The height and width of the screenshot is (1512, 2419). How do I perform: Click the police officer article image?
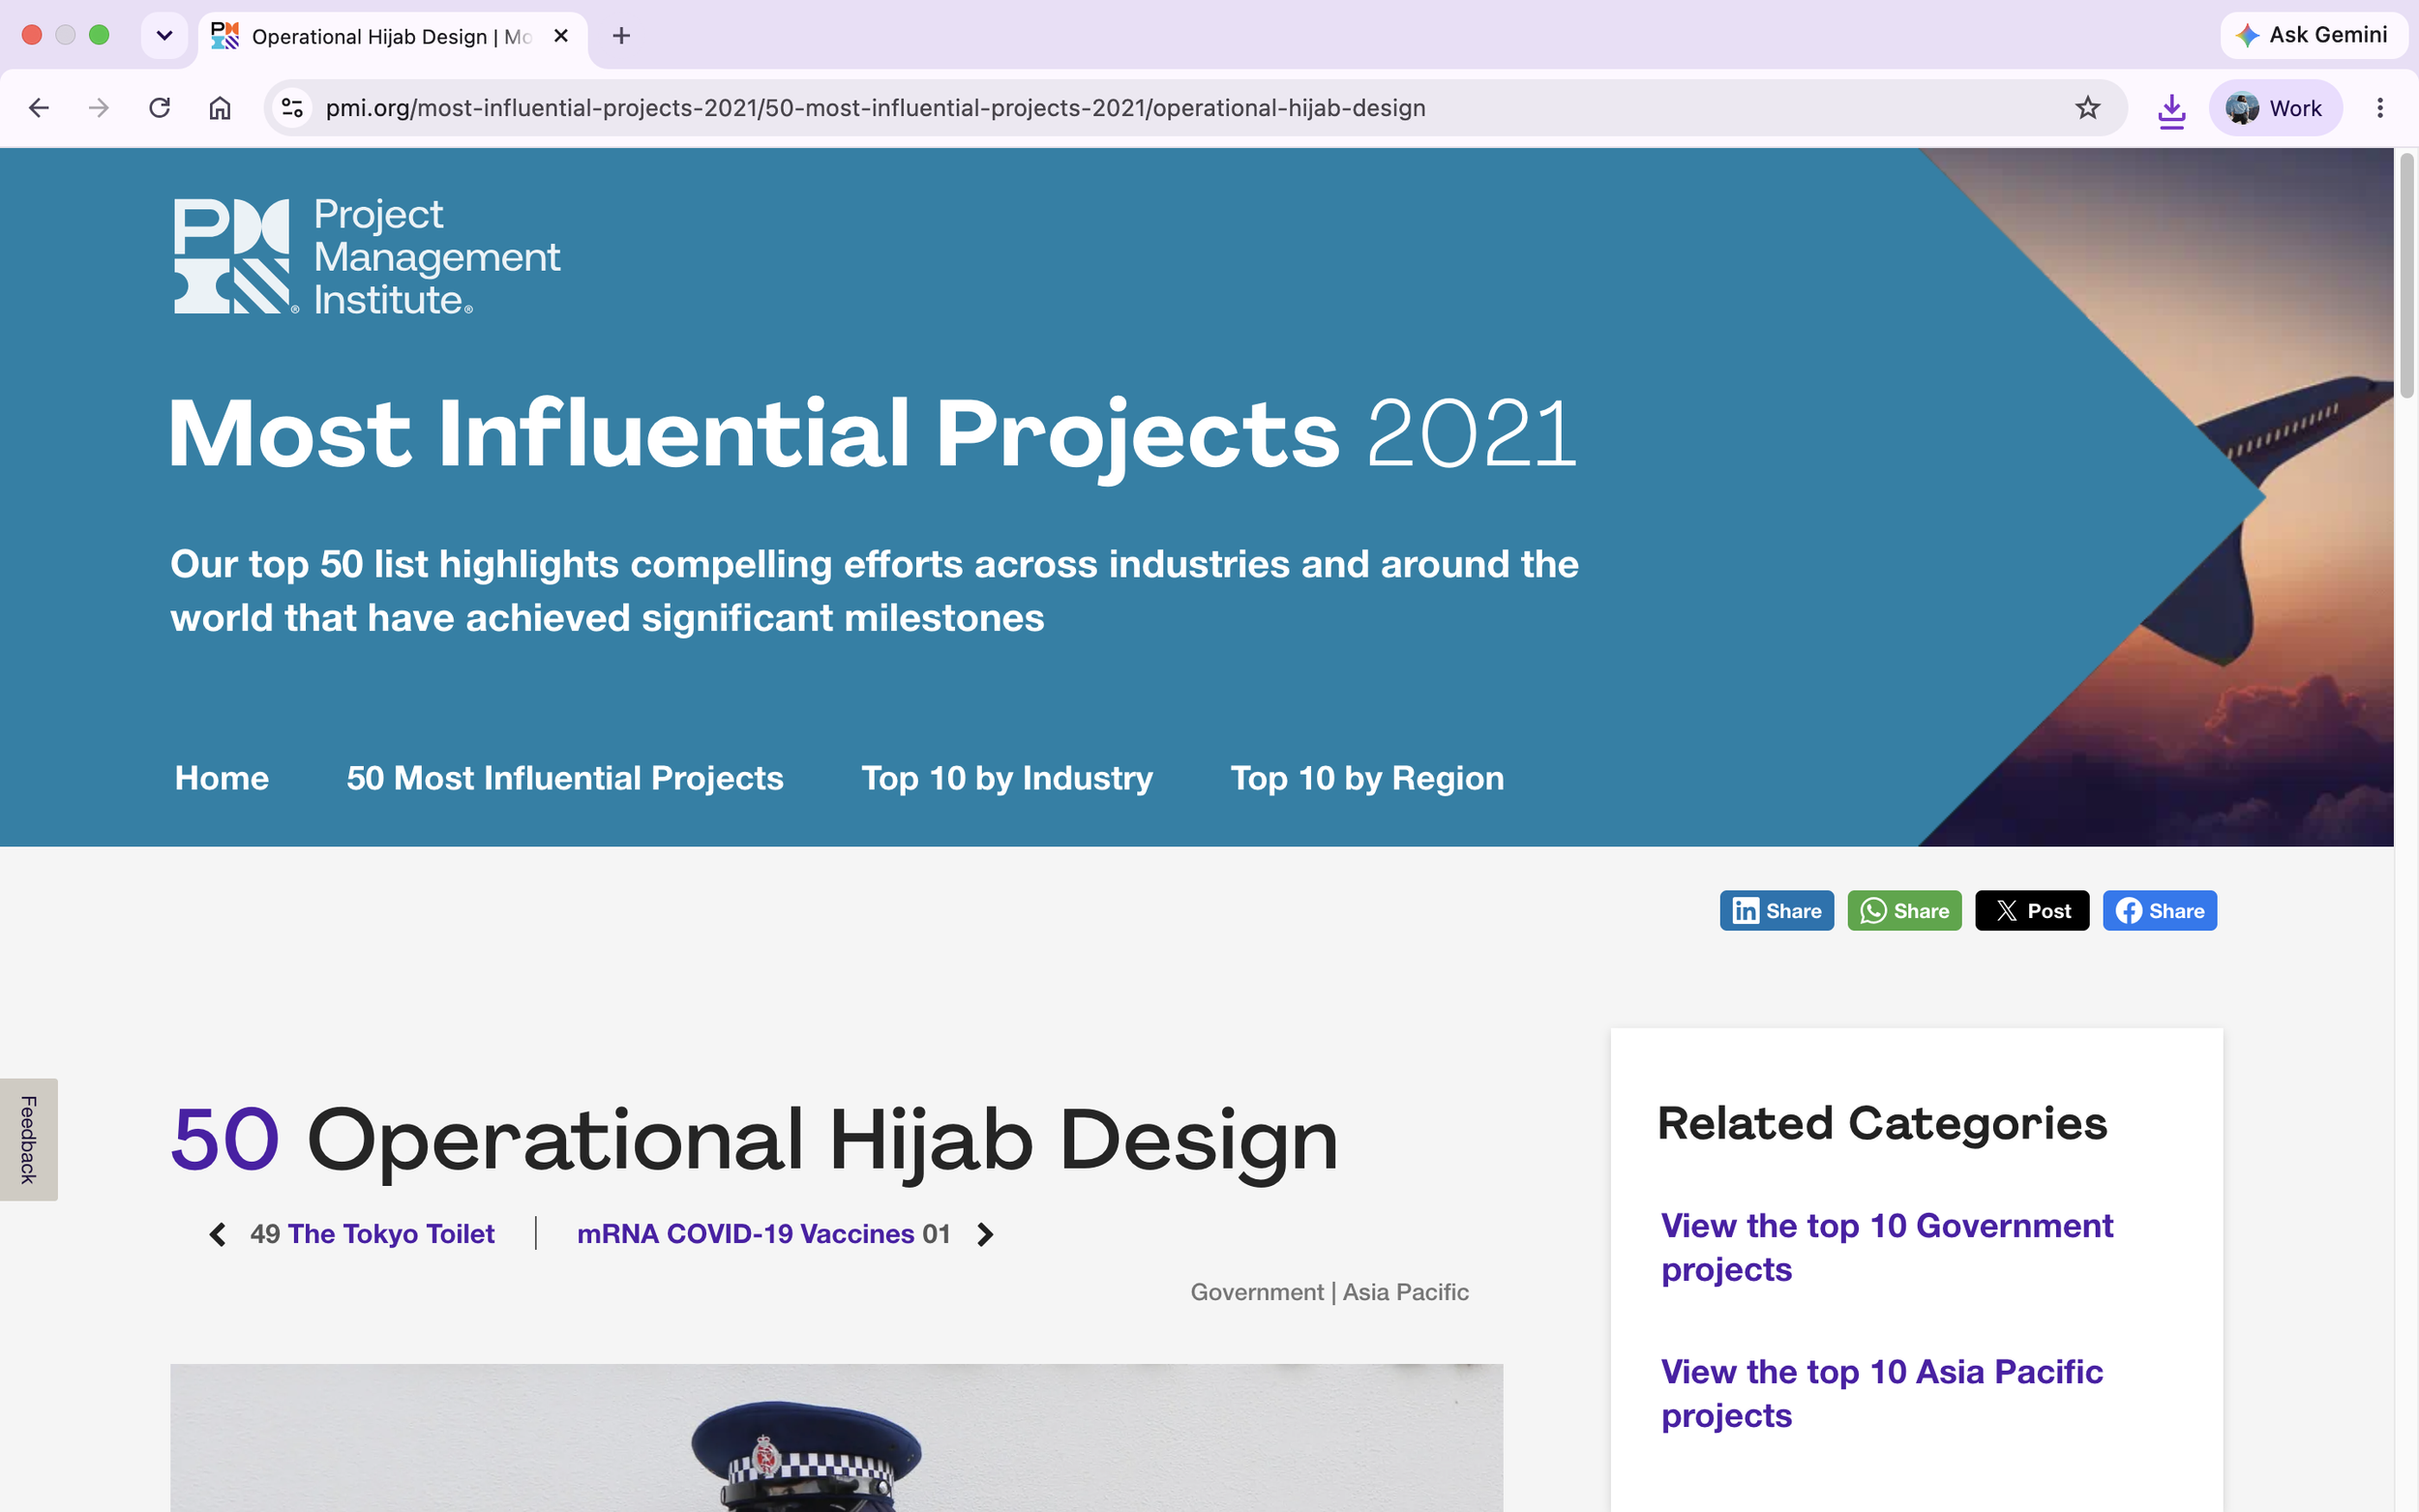click(836, 1437)
